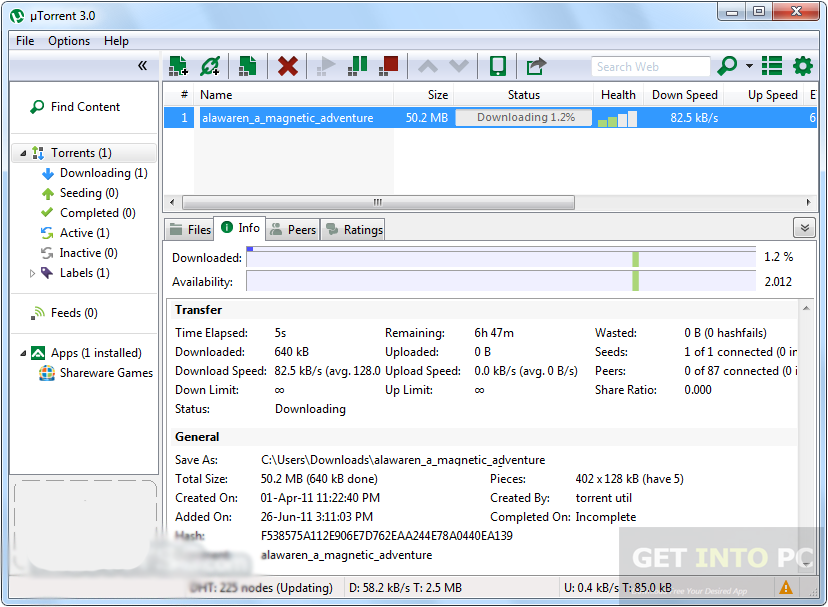Click the Downloaded pieces bar

point(501,258)
